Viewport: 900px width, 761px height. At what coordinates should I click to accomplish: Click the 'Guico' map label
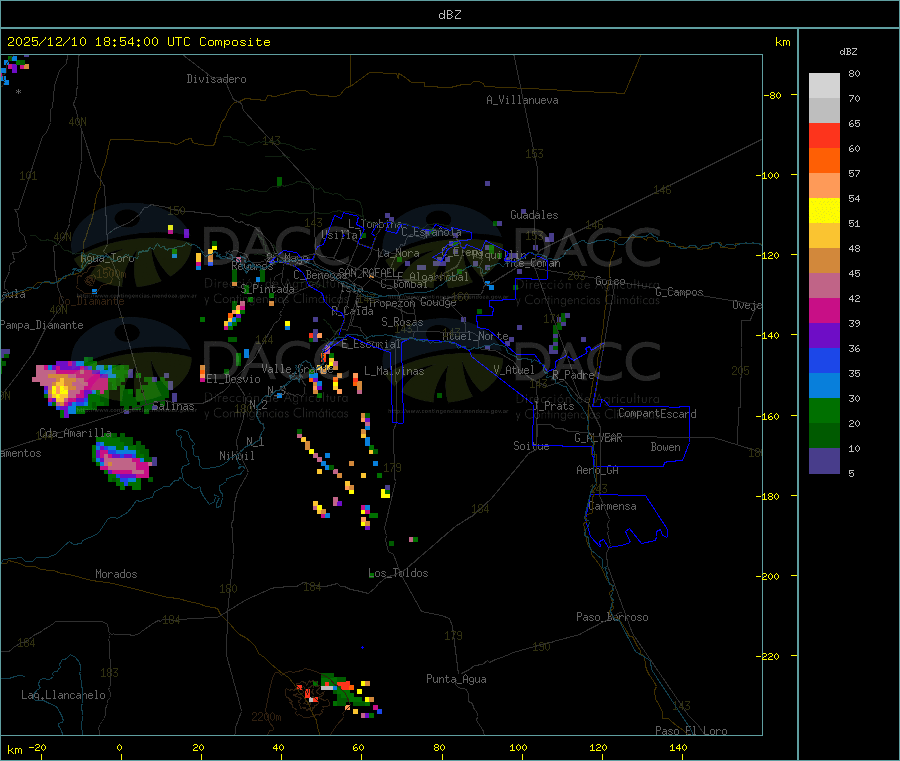pyautogui.click(x=610, y=281)
